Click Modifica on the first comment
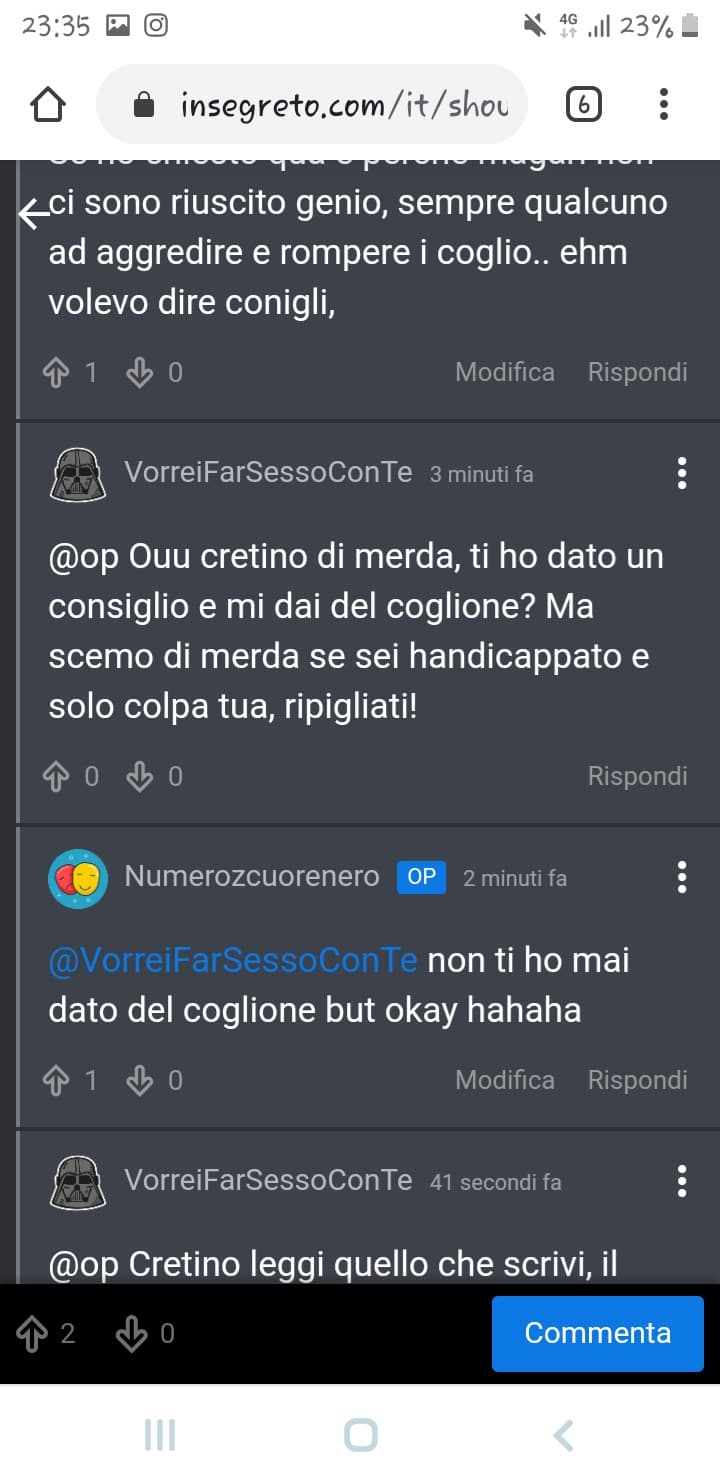The image size is (720, 1480). [x=505, y=372]
